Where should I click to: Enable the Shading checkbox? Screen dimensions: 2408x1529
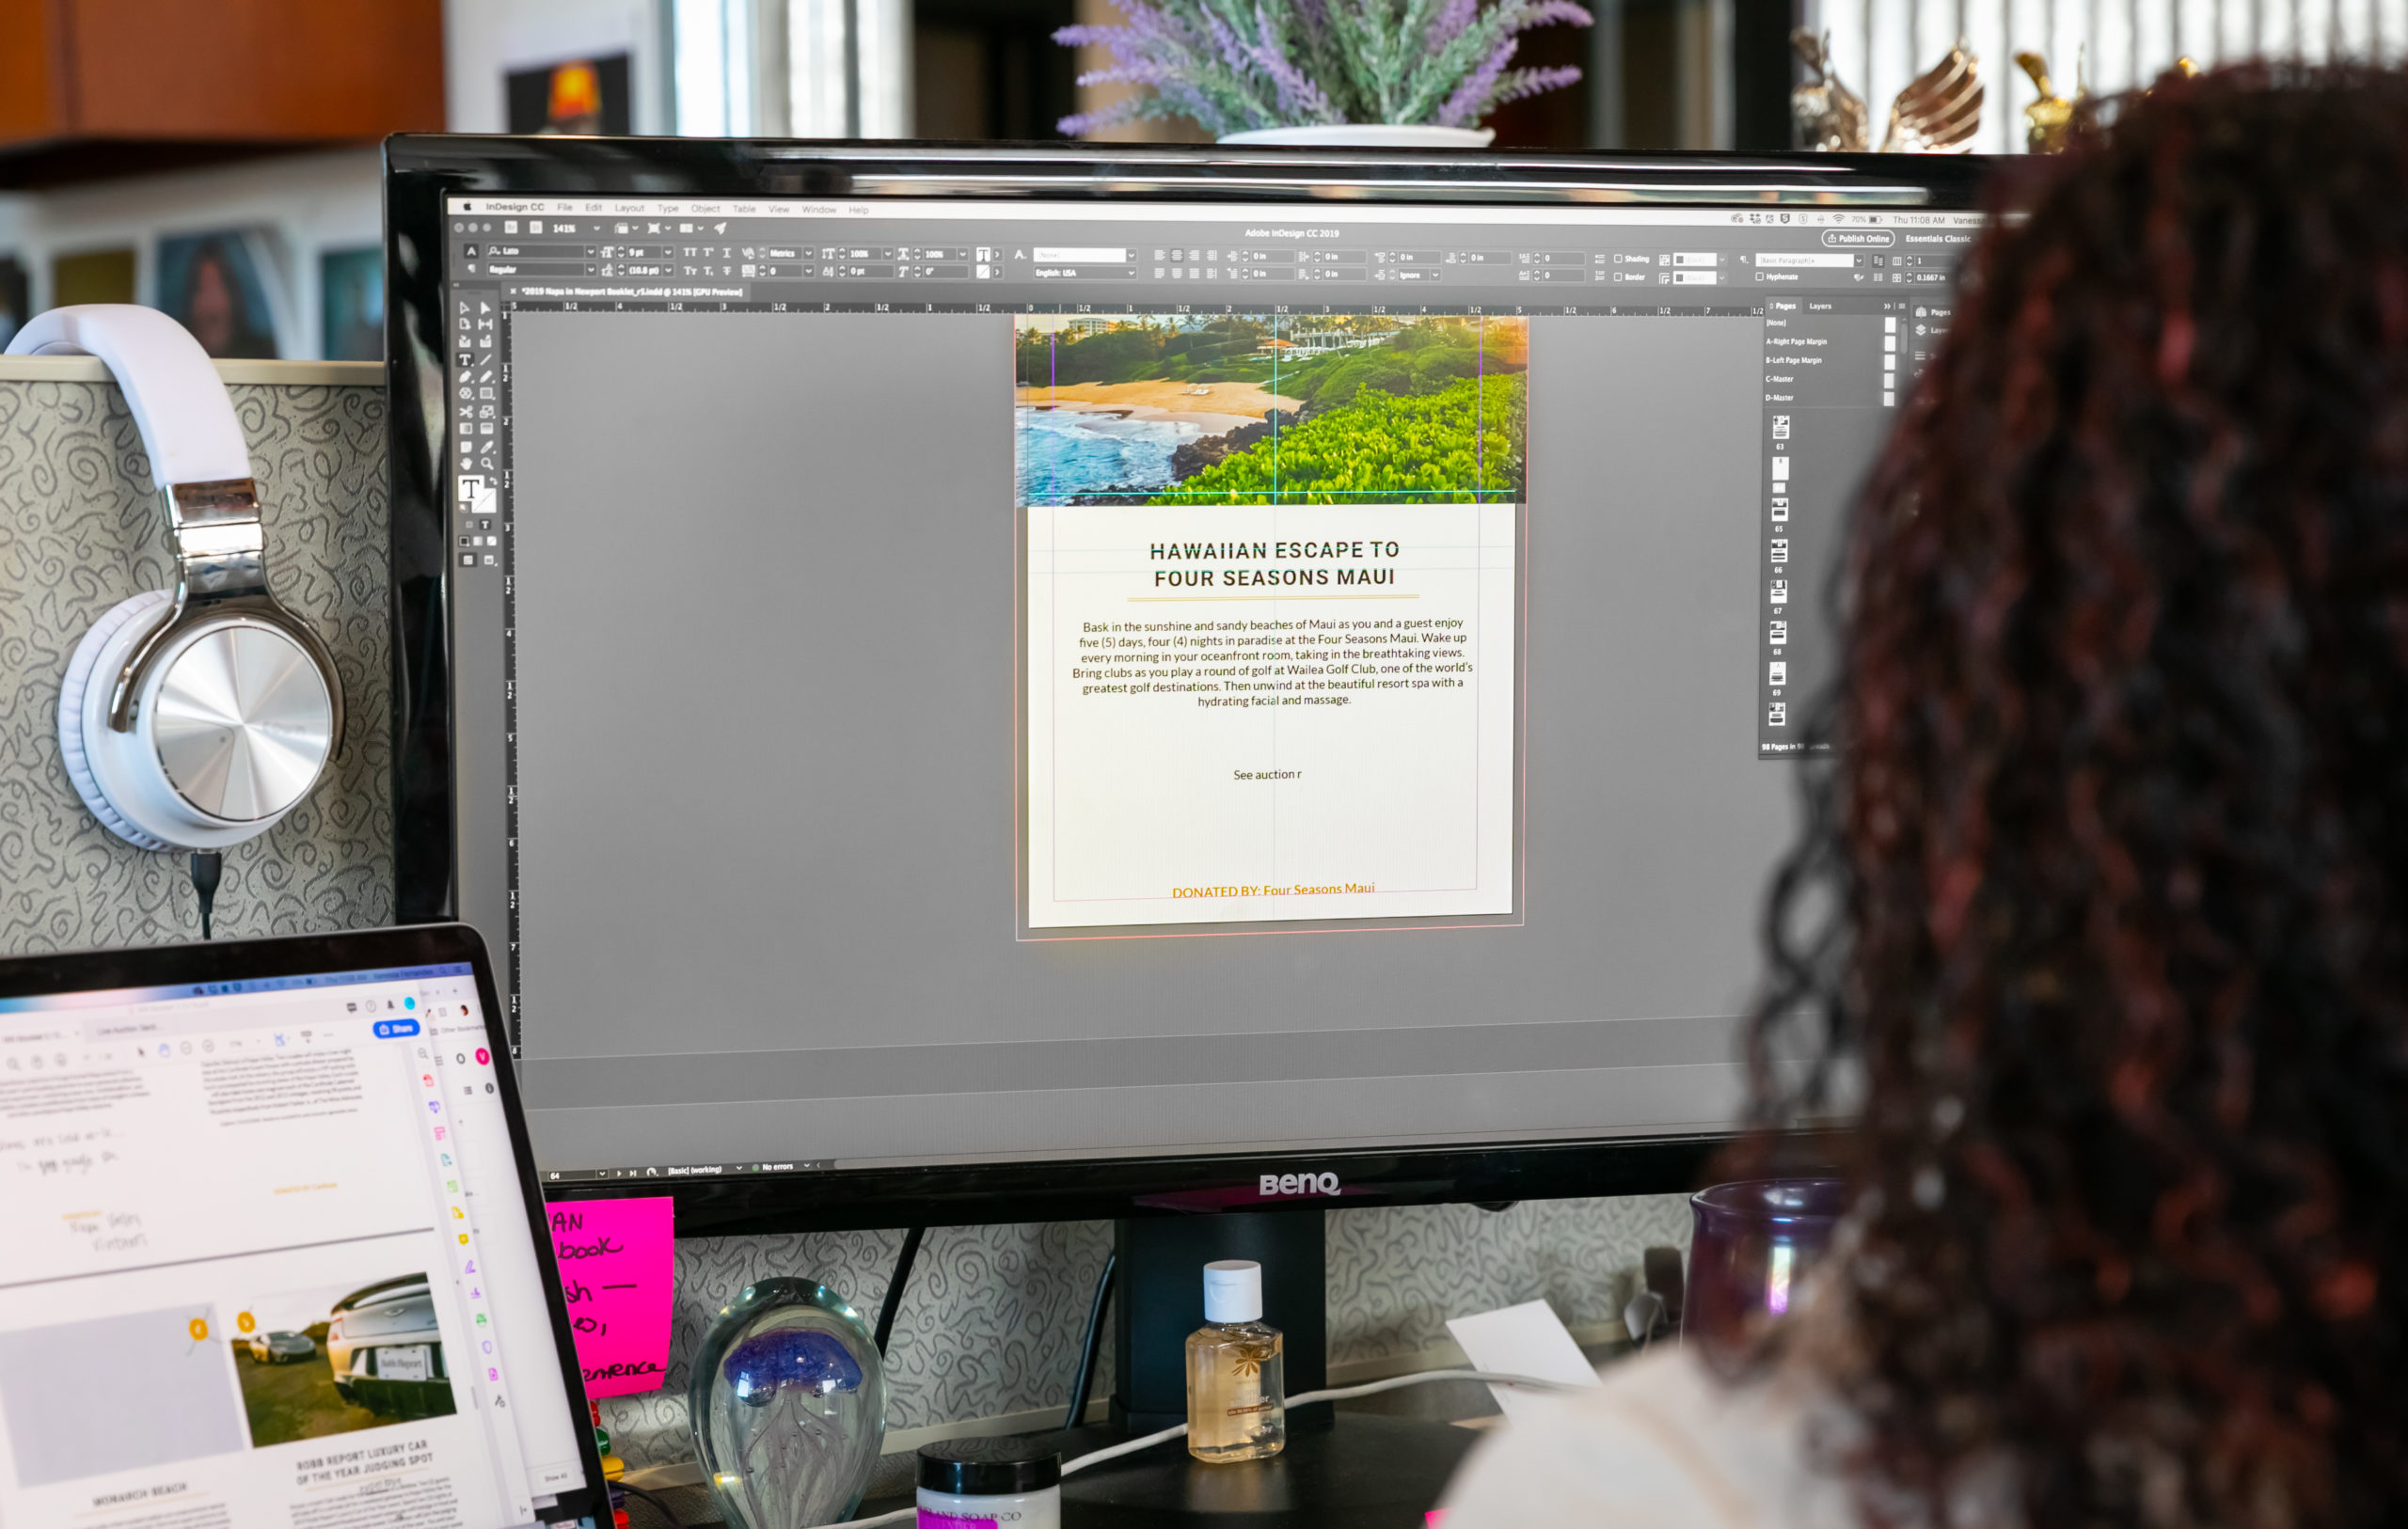tap(1618, 259)
